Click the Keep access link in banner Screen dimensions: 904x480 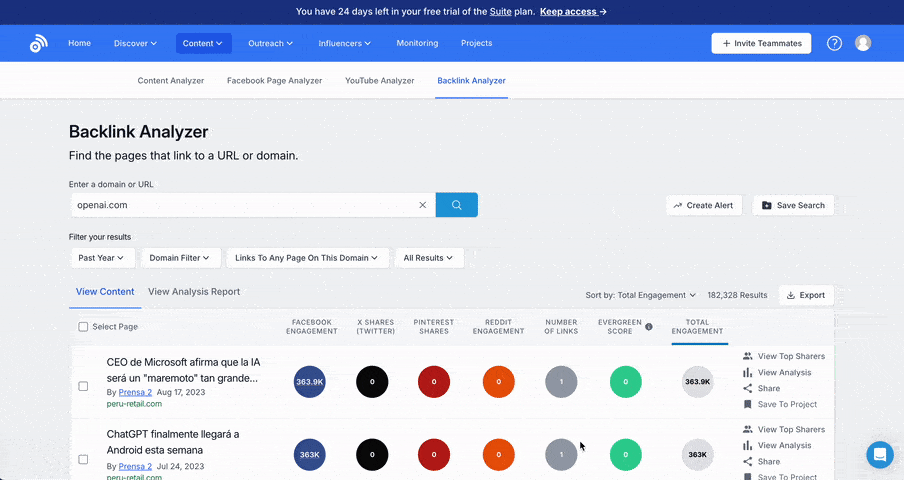[573, 12]
